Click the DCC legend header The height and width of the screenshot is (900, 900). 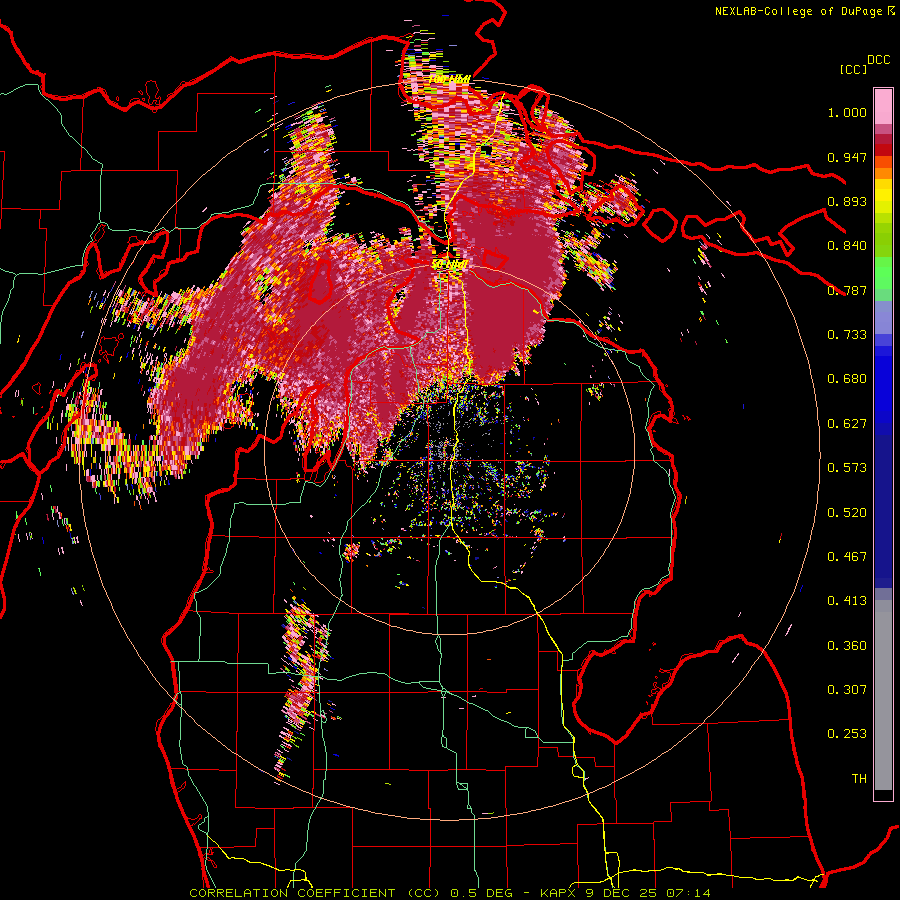point(879,60)
